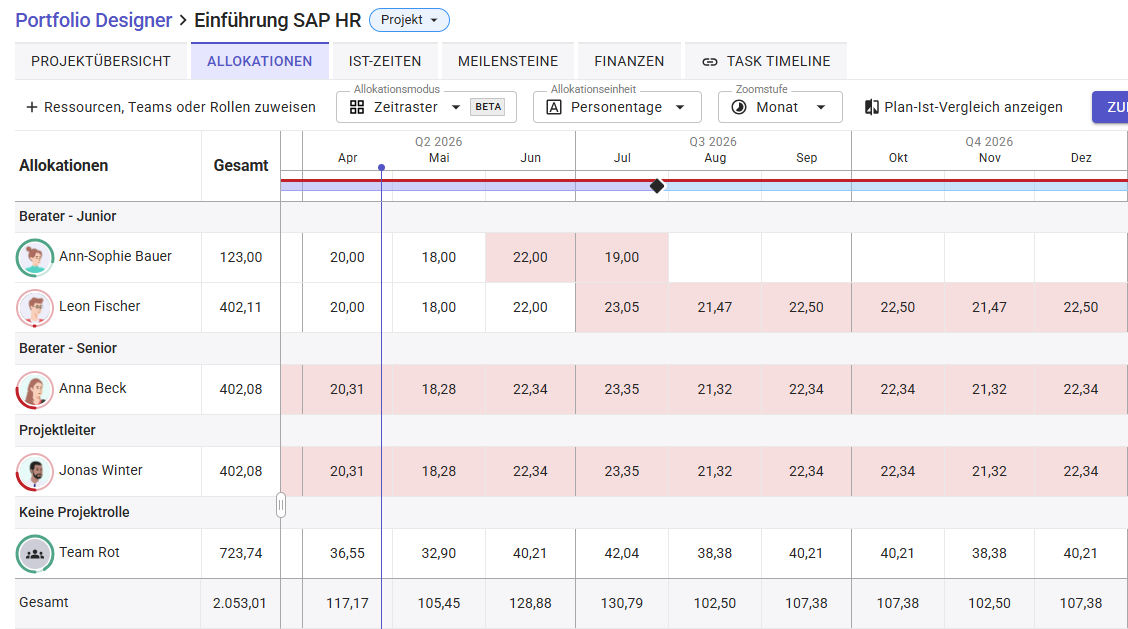Viewport: 1128px width, 629px height.
Task: Click Team Rot's total 723,74
Action: [241, 553]
